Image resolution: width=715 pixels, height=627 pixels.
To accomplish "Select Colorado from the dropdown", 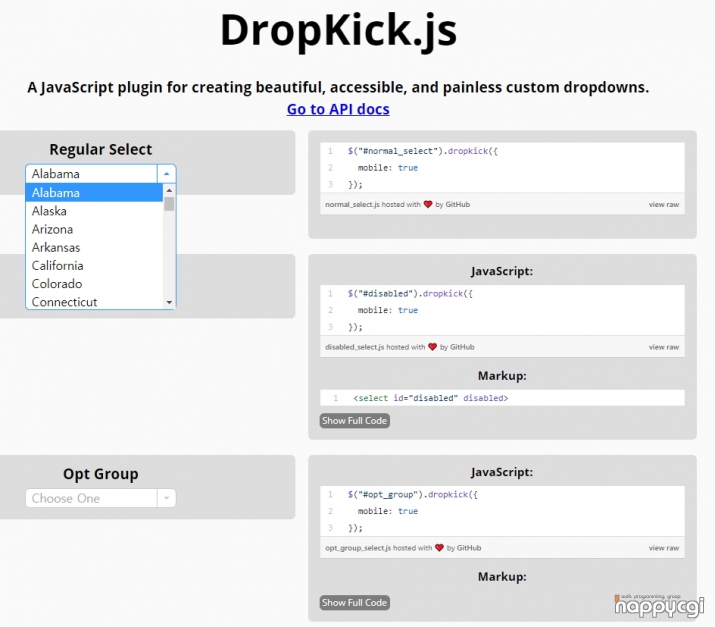I will [94, 284].
